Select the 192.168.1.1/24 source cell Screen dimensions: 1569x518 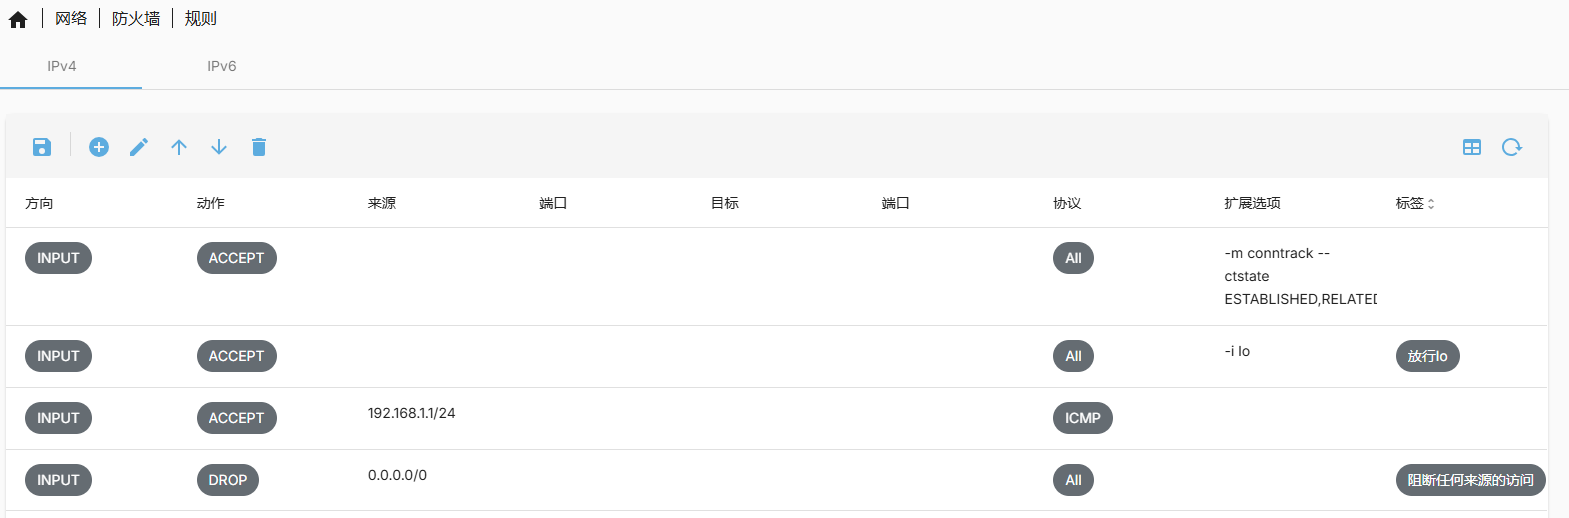411,413
